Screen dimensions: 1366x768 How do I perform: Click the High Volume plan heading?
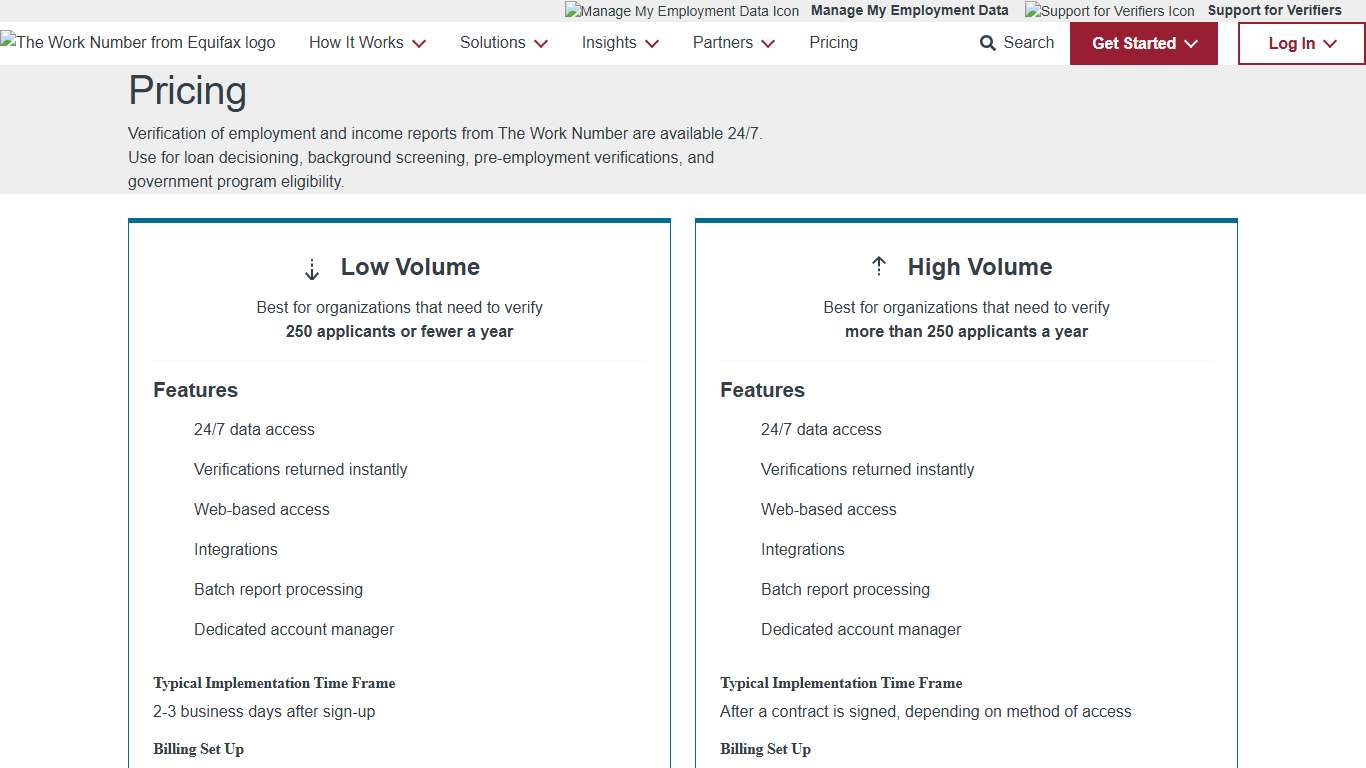(979, 267)
